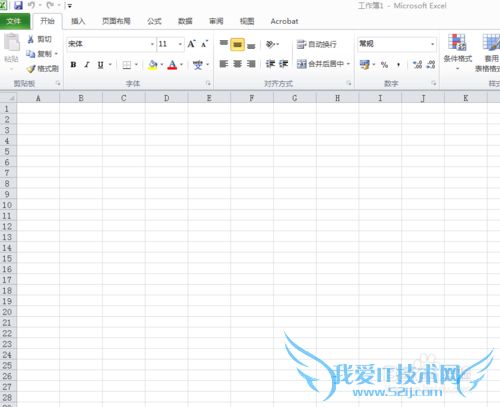Switch to the 公式 Formulas tab
Screen dimensions: 500x407
click(x=154, y=21)
